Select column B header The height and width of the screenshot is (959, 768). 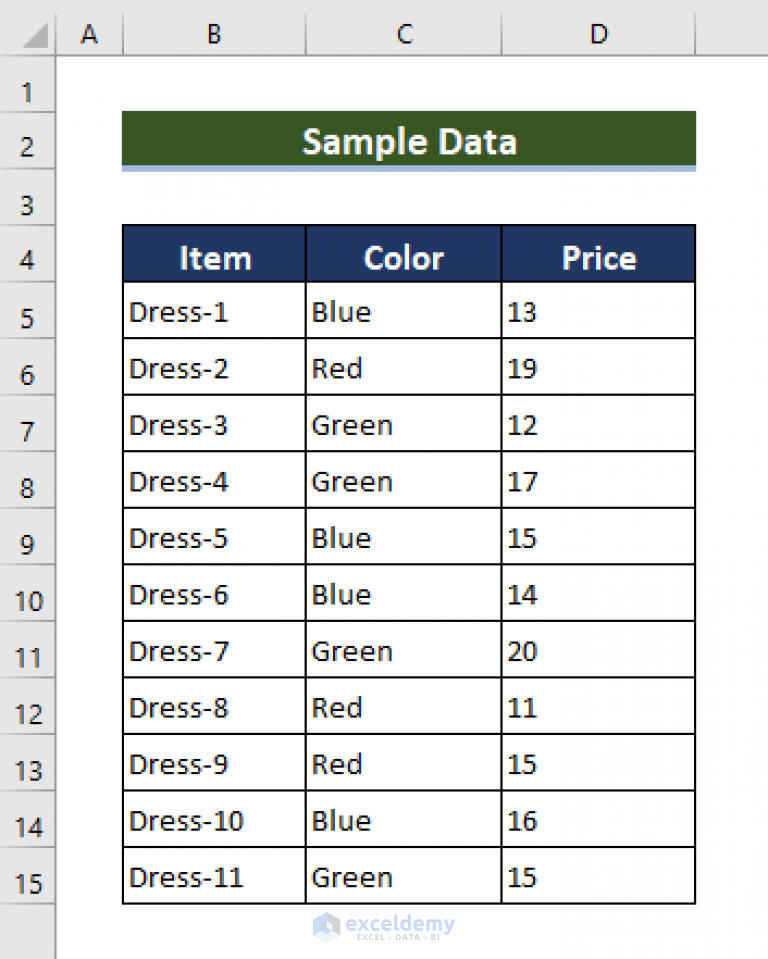click(213, 33)
